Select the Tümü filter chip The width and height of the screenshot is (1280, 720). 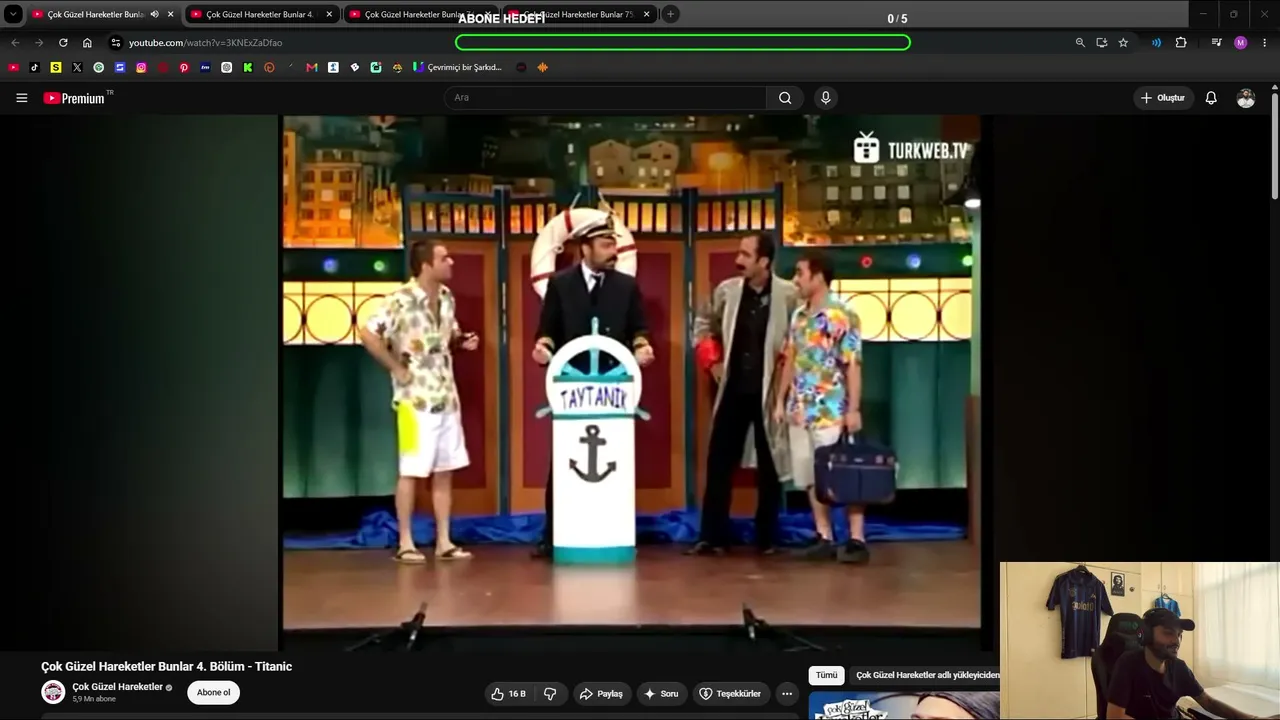(827, 676)
